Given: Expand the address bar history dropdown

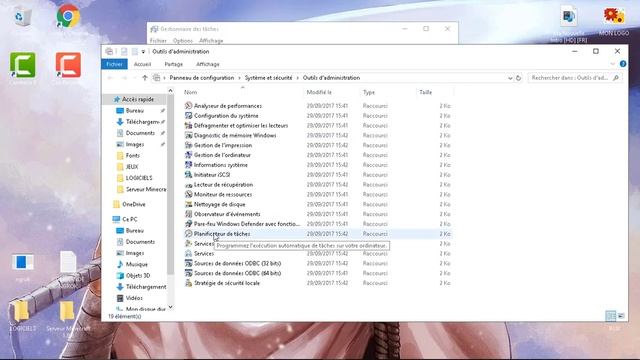Looking at the screenshot, I should tap(510, 78).
